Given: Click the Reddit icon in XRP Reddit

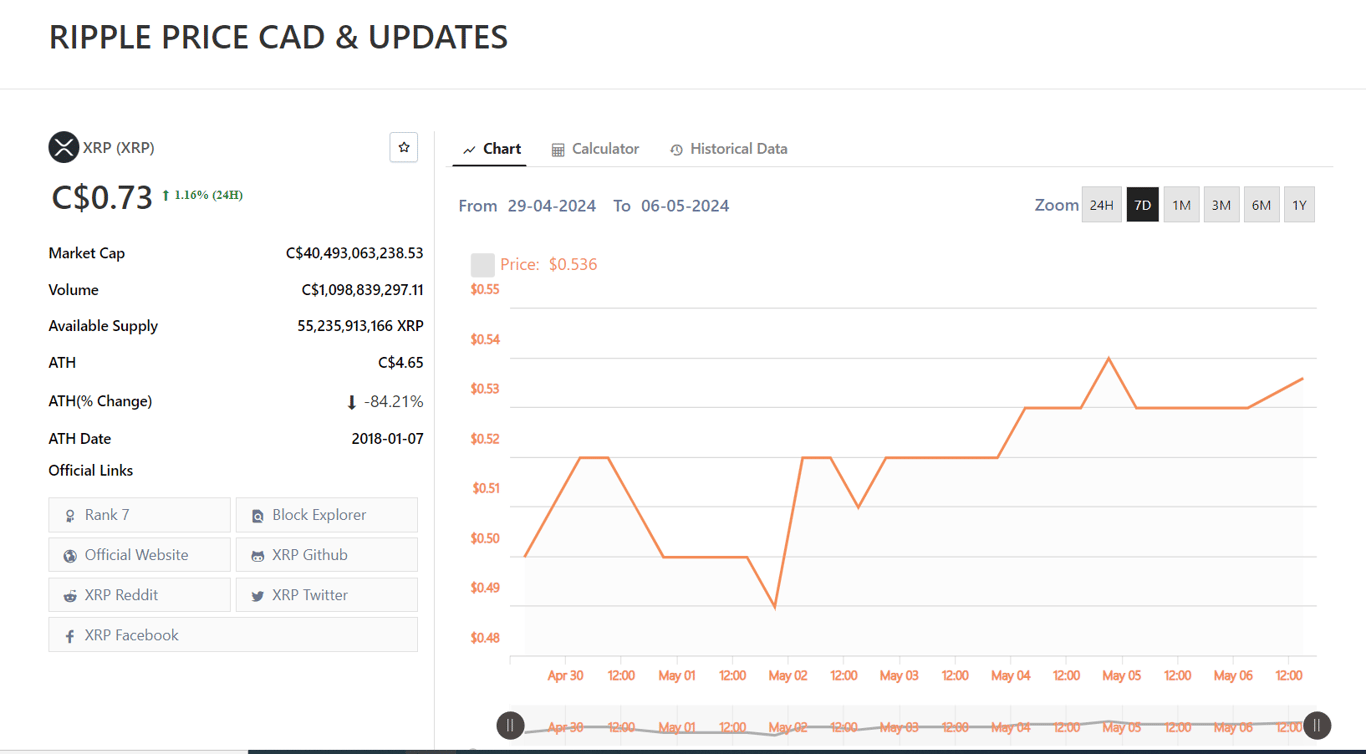Looking at the screenshot, I should pyautogui.click(x=70, y=596).
